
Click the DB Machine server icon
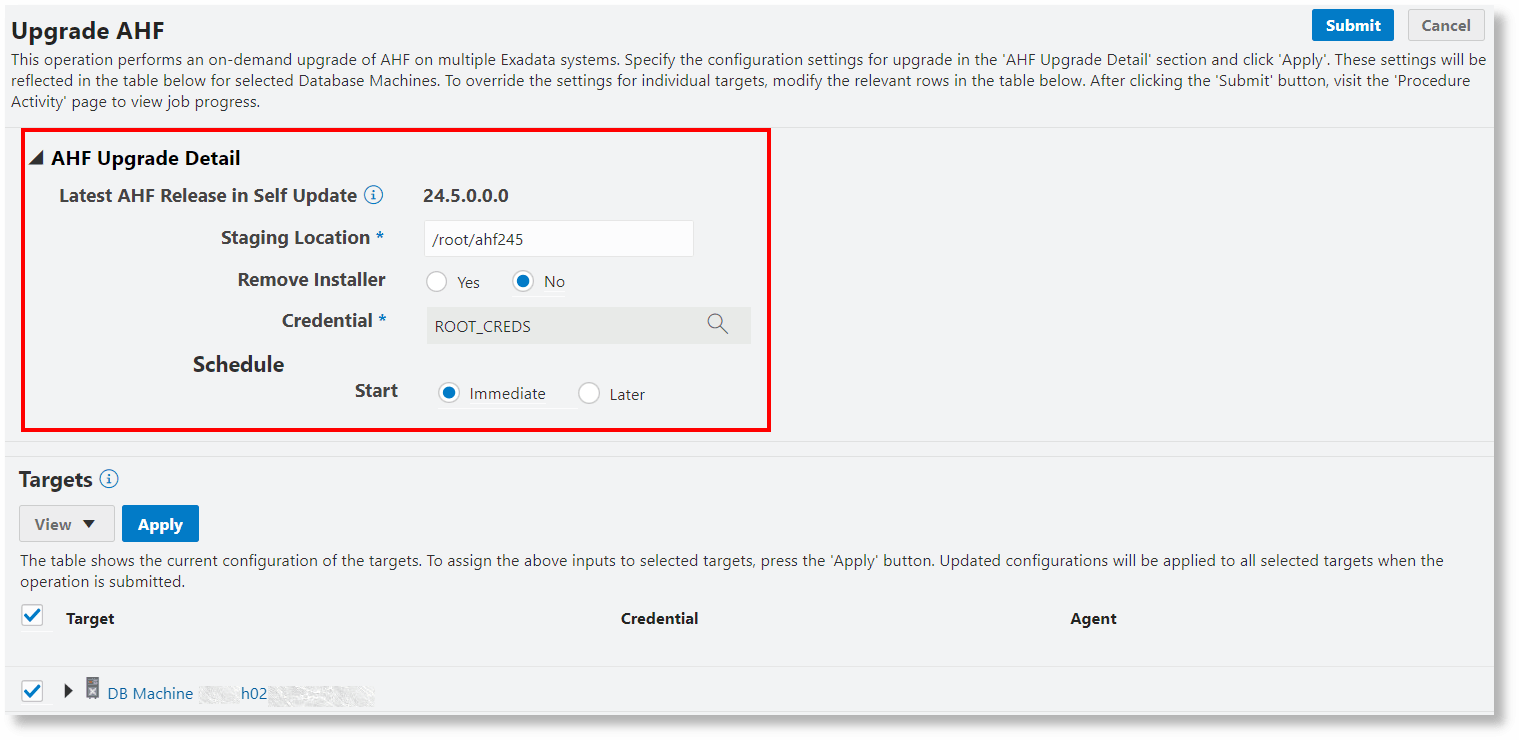[92, 689]
